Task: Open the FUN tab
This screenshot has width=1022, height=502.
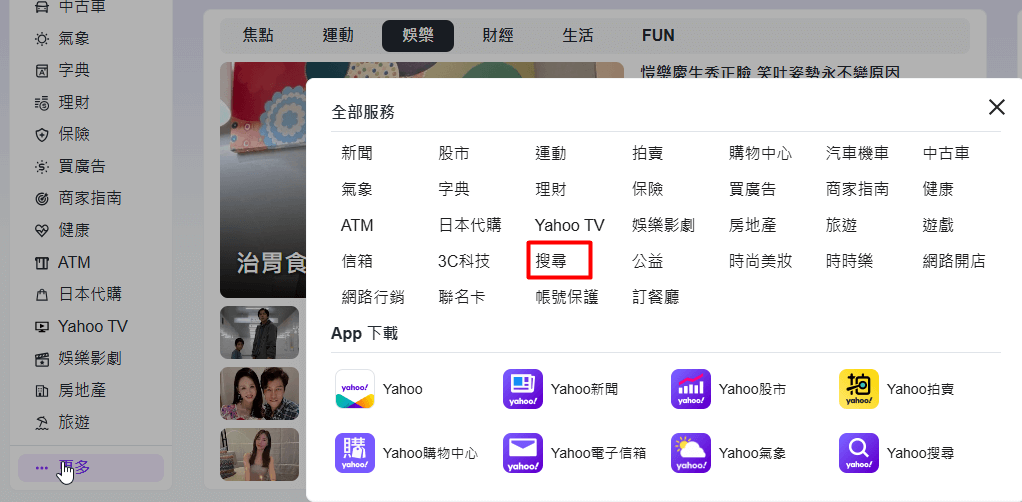Action: [x=658, y=35]
